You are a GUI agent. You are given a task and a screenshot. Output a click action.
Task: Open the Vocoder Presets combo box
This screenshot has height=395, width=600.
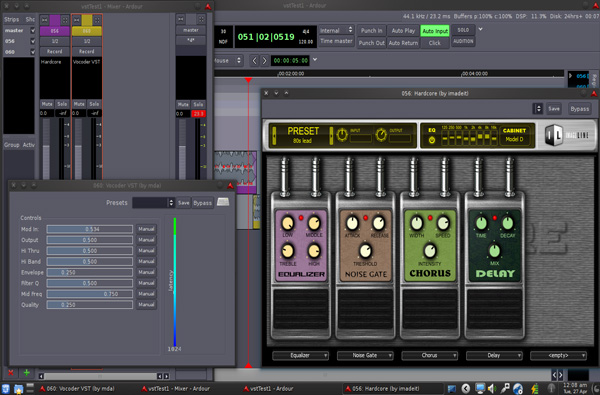click(x=153, y=203)
